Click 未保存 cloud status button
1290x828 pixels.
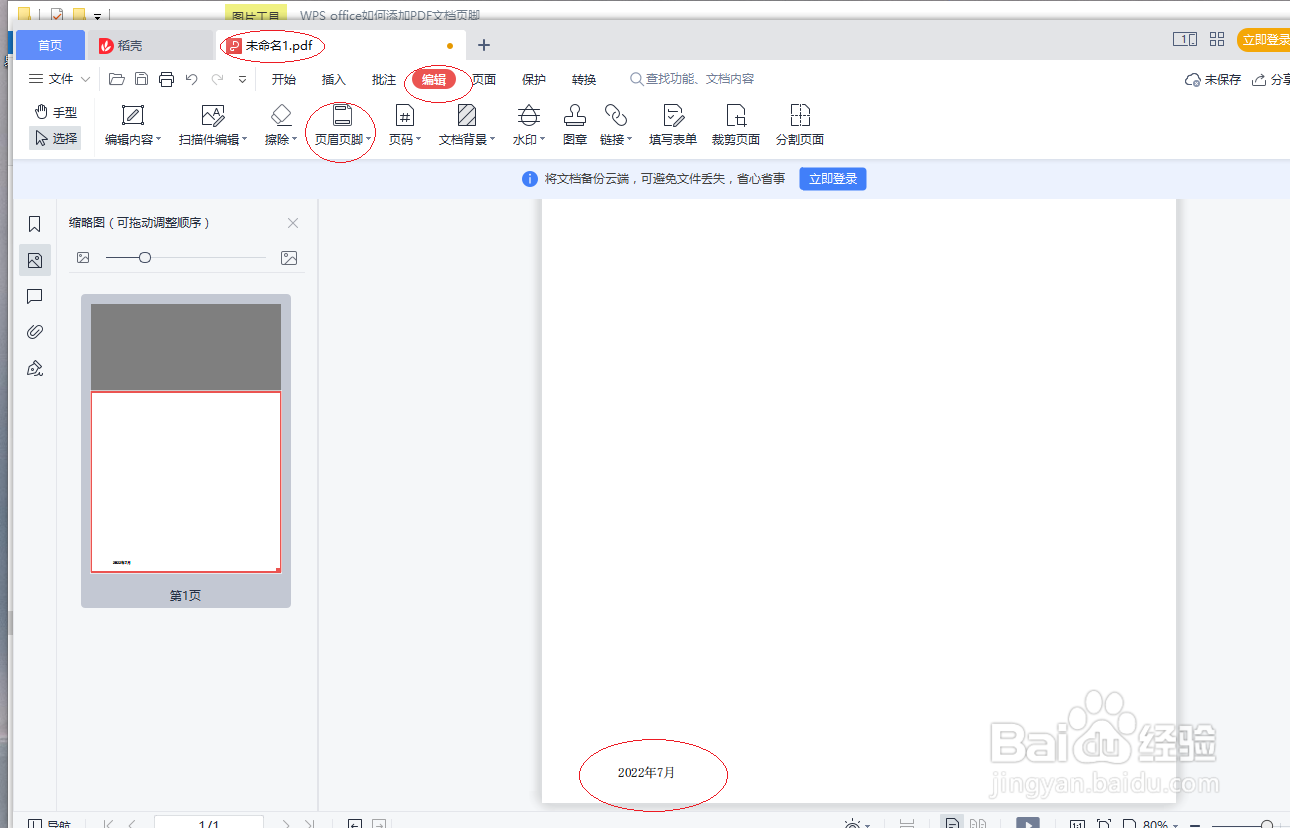pyautogui.click(x=1213, y=80)
